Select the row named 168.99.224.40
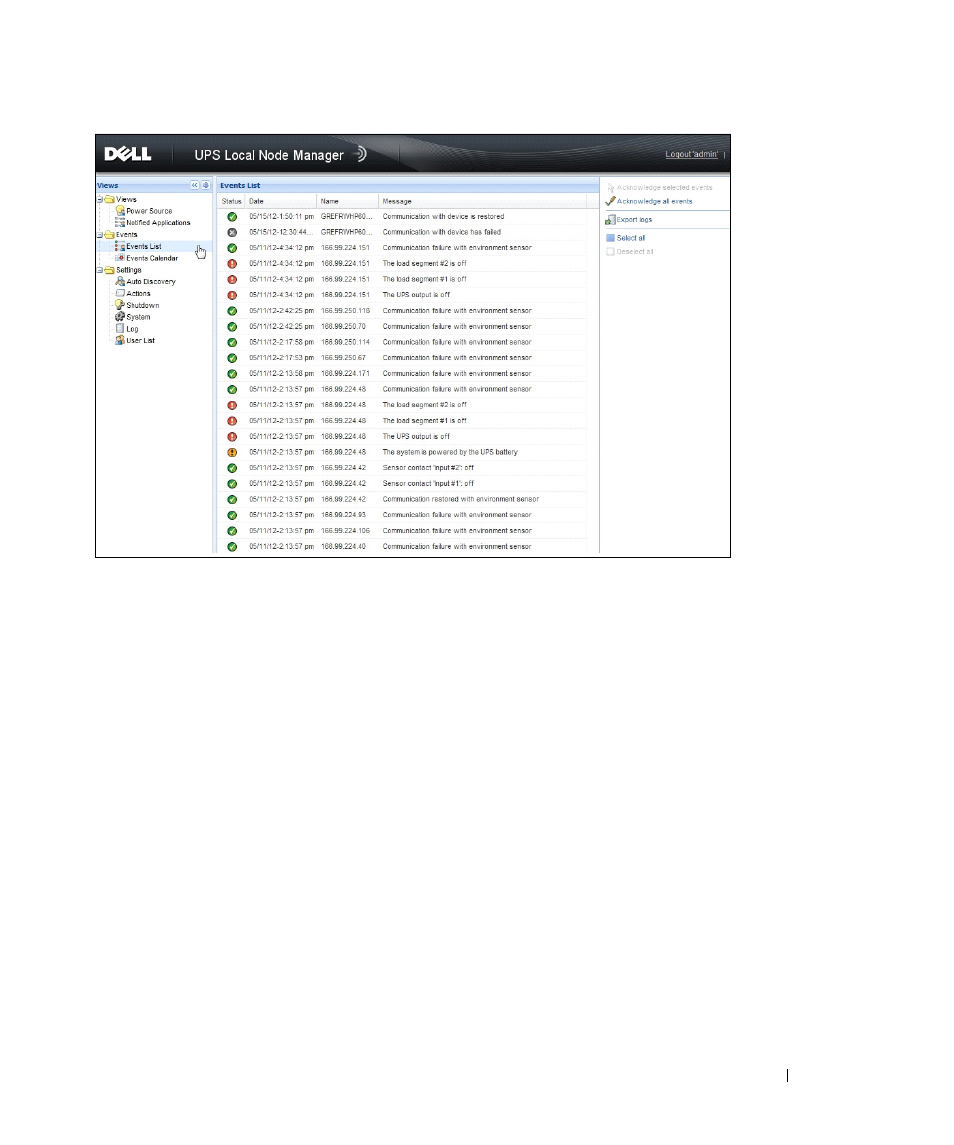Viewport: 954px width, 1145px height. coord(402,546)
